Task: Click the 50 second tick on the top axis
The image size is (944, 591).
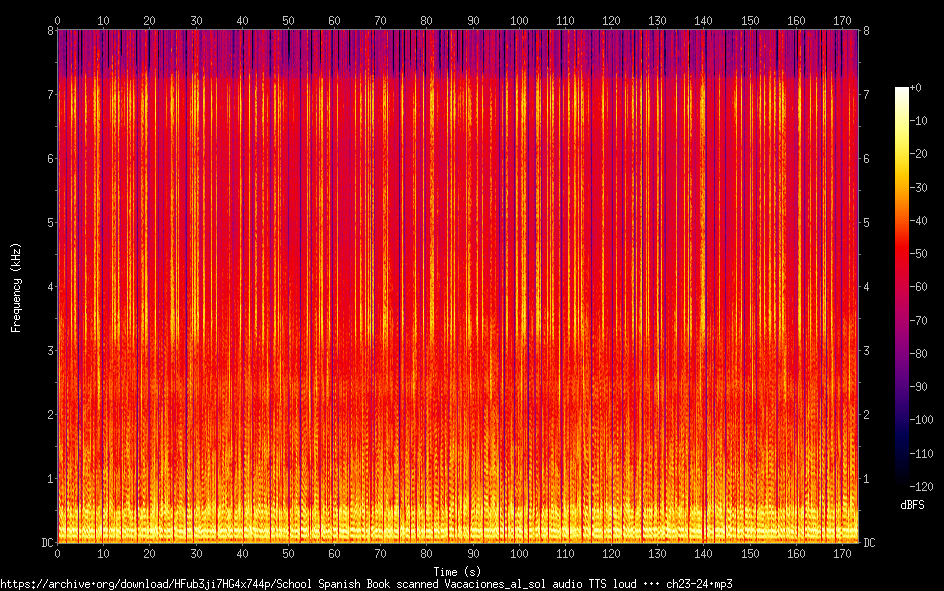Action: 288,20
